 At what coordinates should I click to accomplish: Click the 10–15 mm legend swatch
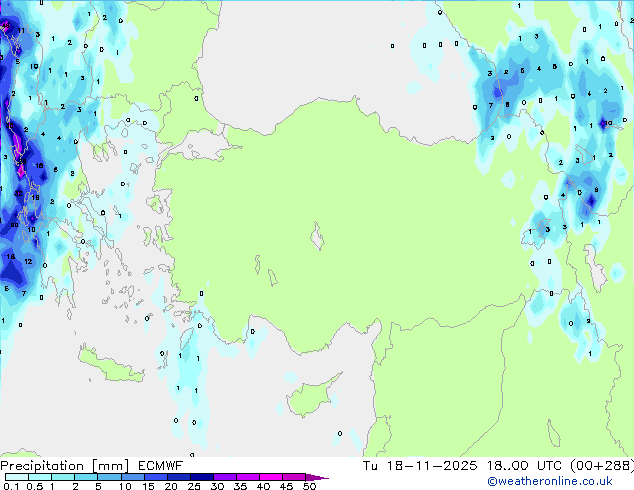point(132,477)
